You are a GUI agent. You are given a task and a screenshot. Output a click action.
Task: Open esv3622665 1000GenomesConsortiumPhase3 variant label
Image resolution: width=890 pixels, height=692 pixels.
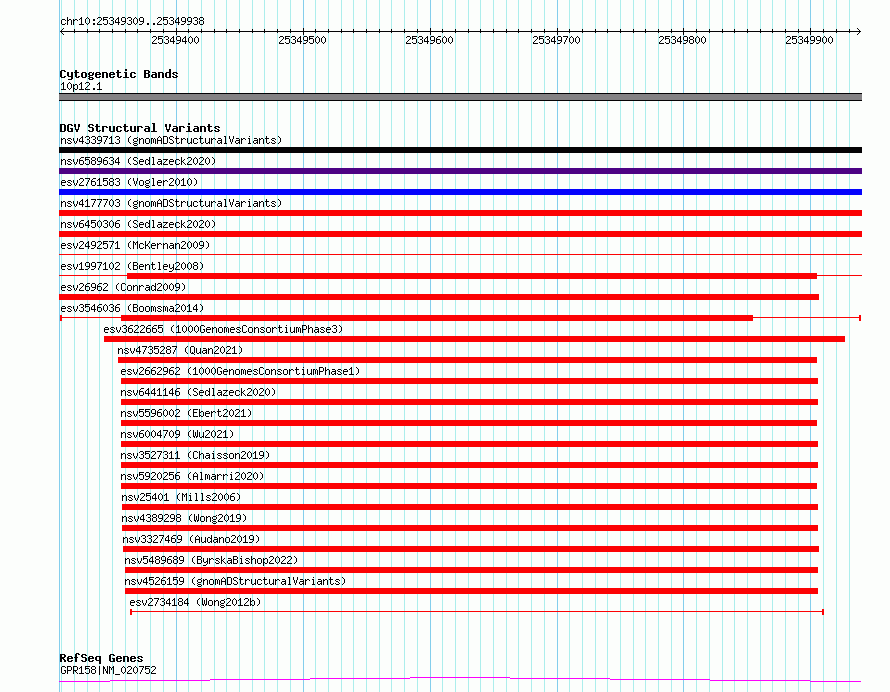[223, 329]
